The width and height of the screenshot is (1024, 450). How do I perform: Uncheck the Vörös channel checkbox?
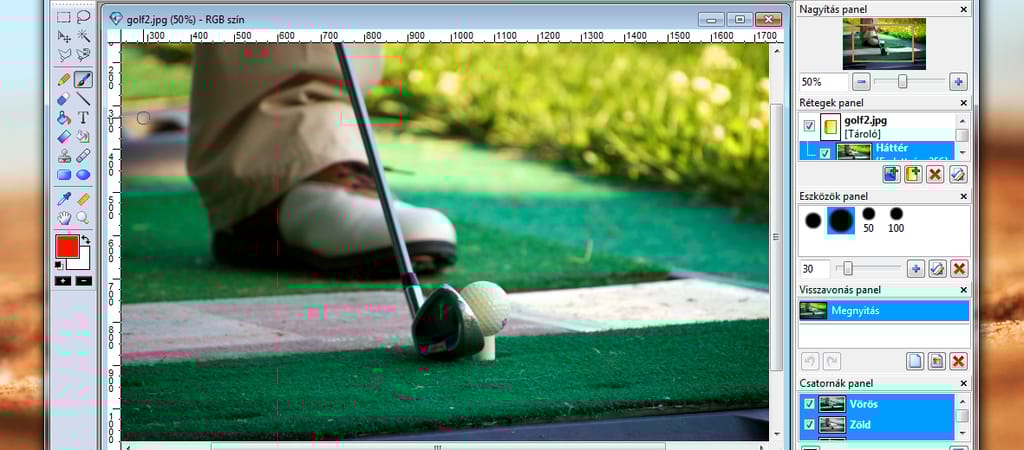[x=809, y=404]
